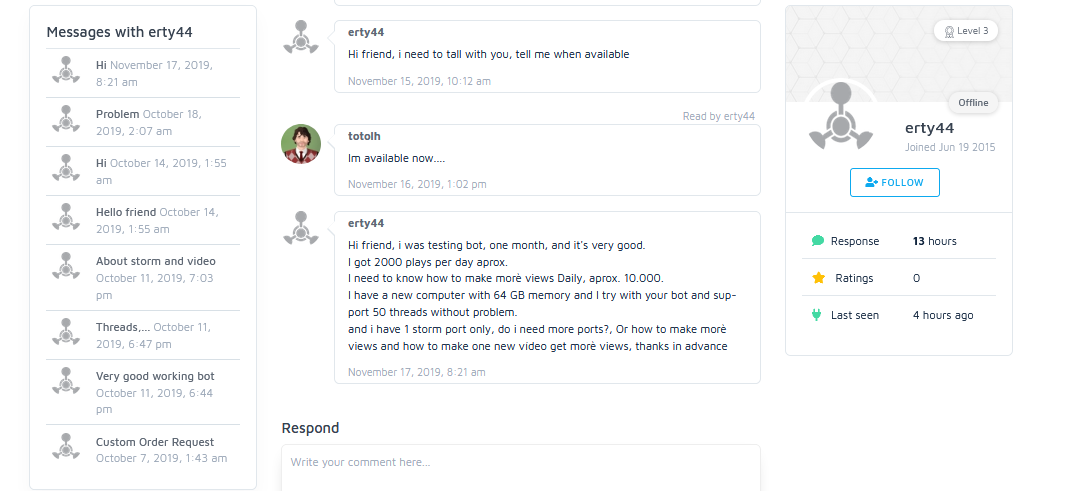The width and height of the screenshot is (1067, 491).
Task: Click the Level 3 badge
Action: pyautogui.click(x=966, y=31)
